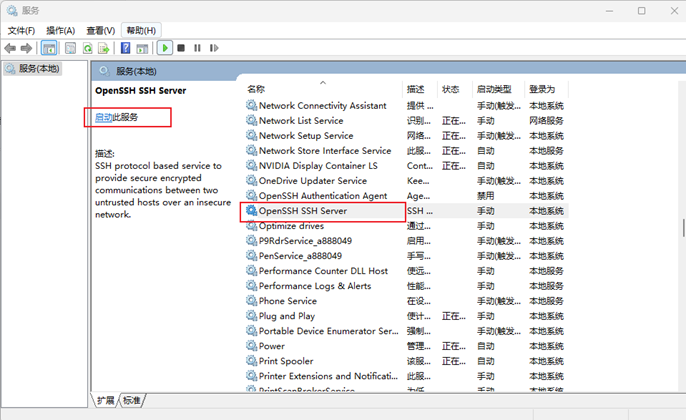The width and height of the screenshot is (686, 420).
Task: Sort by 启动类型 column header
Action: click(x=494, y=89)
